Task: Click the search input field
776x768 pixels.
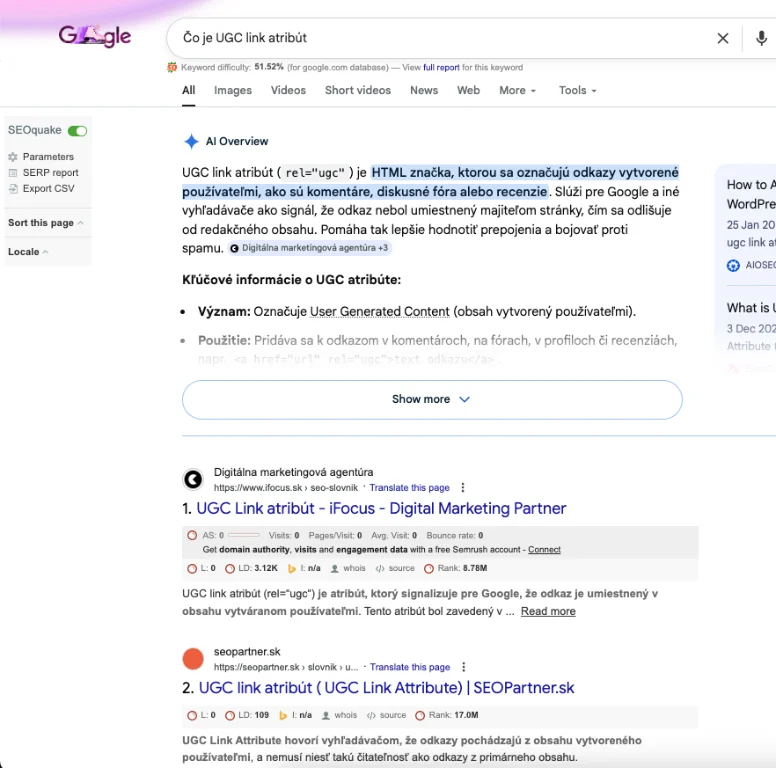Action: 440,38
